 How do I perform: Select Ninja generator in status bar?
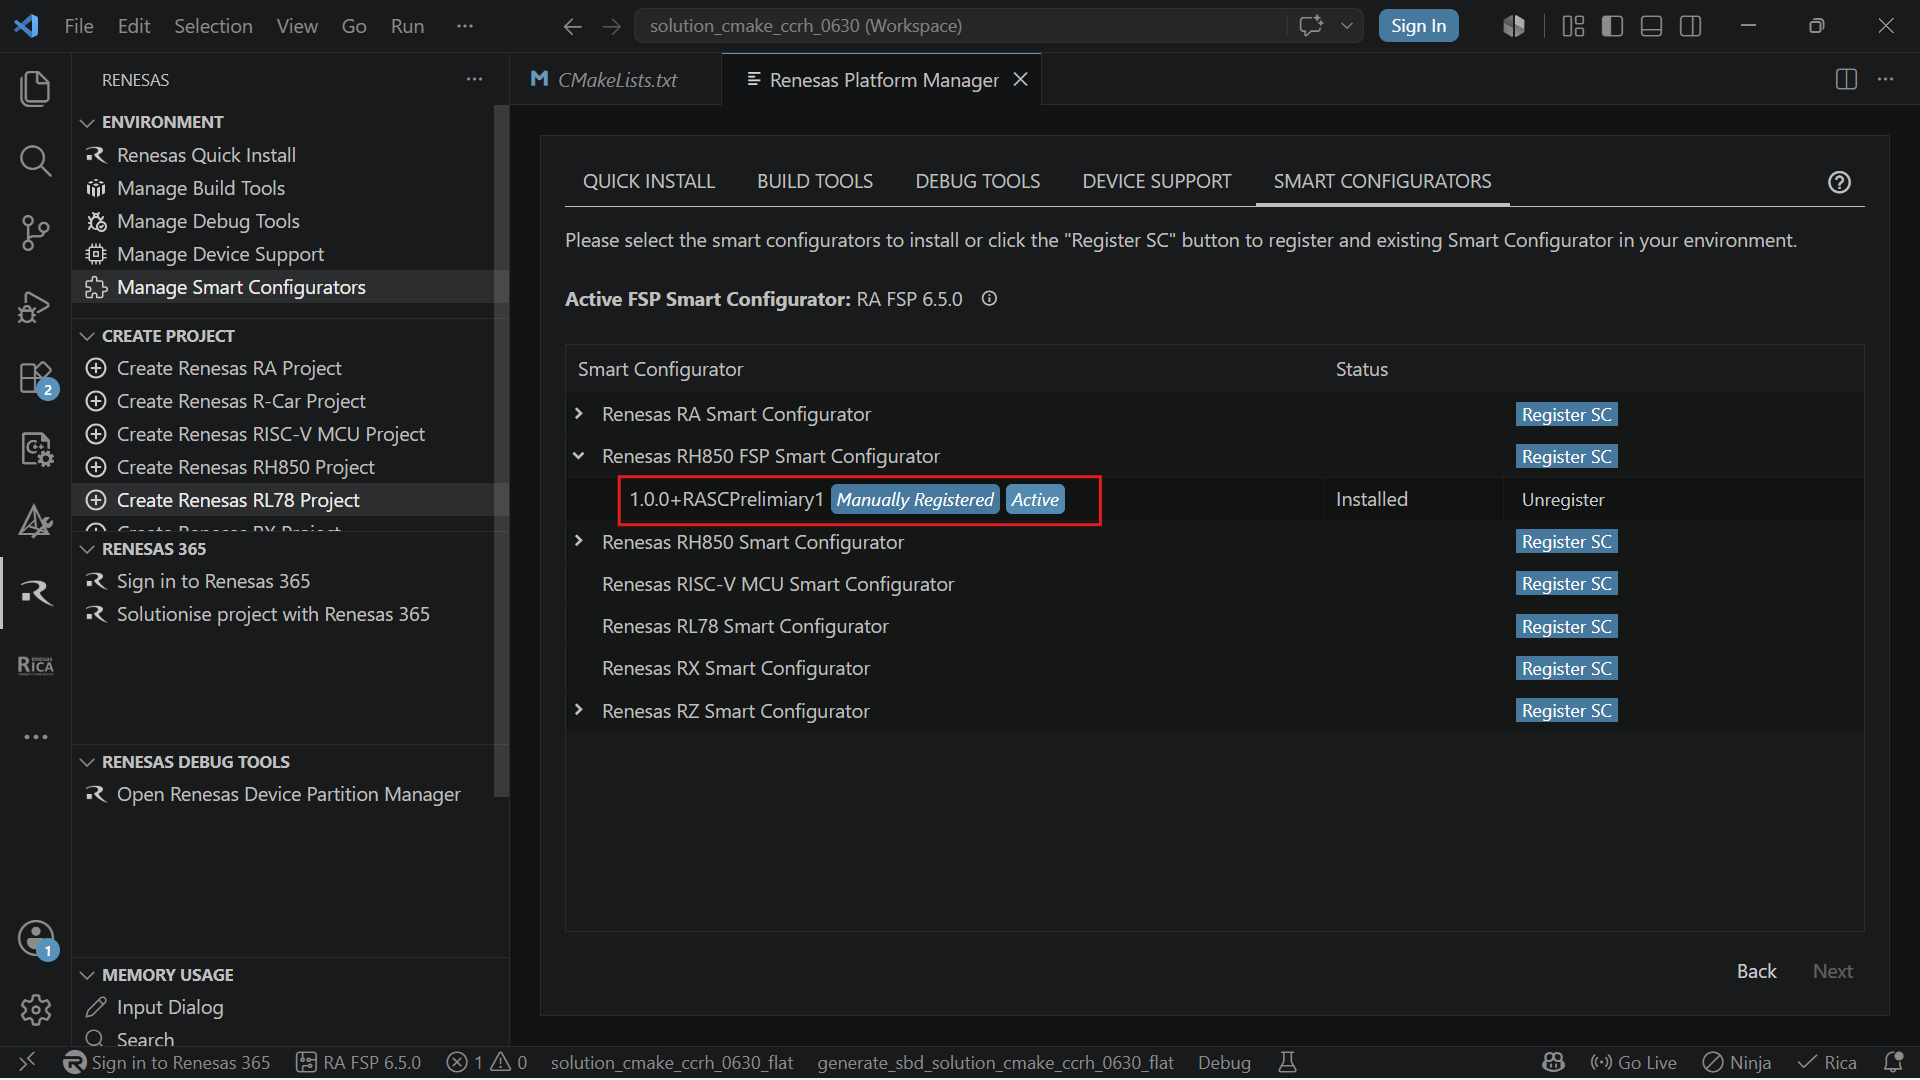[1737, 1062]
